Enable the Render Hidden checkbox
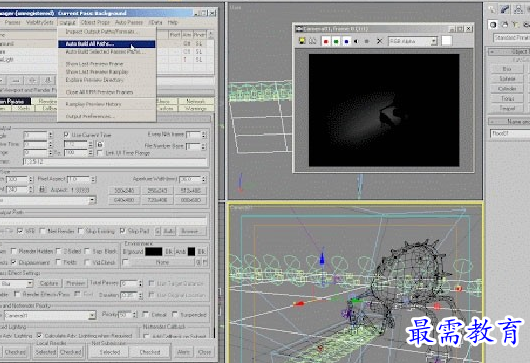The width and height of the screenshot is (530, 363). point(14,251)
